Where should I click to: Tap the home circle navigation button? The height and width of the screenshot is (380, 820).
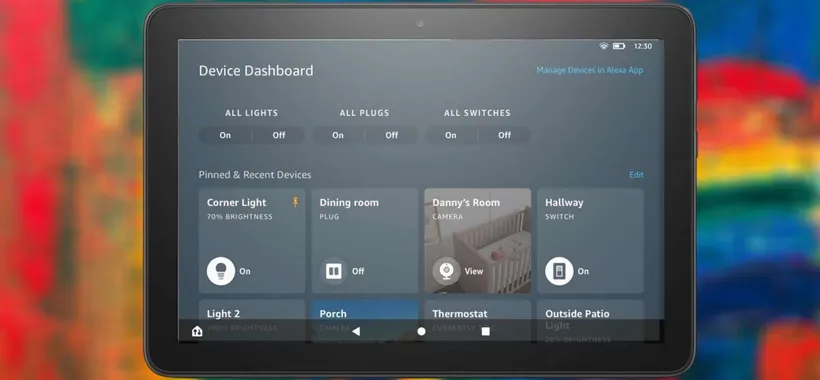pyautogui.click(x=421, y=331)
